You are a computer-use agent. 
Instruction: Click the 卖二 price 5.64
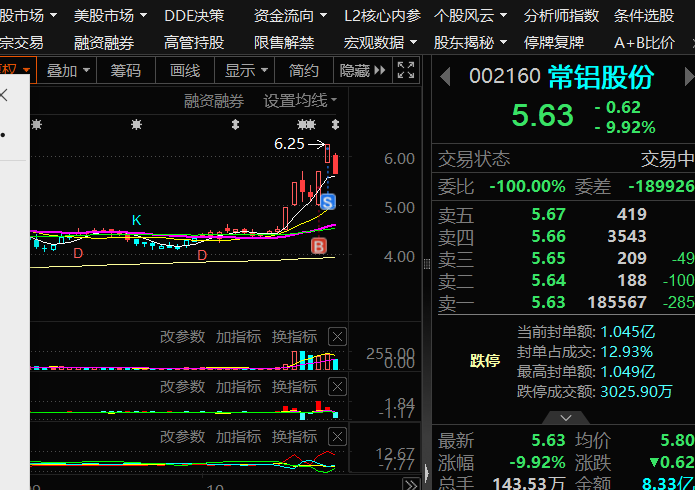click(x=549, y=281)
